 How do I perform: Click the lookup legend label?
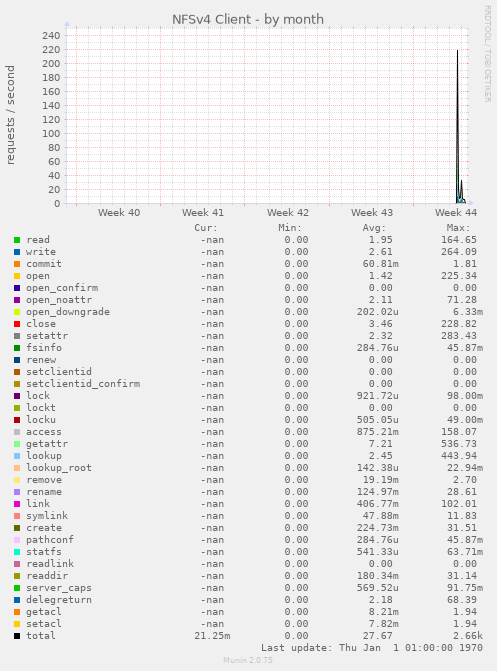44,456
